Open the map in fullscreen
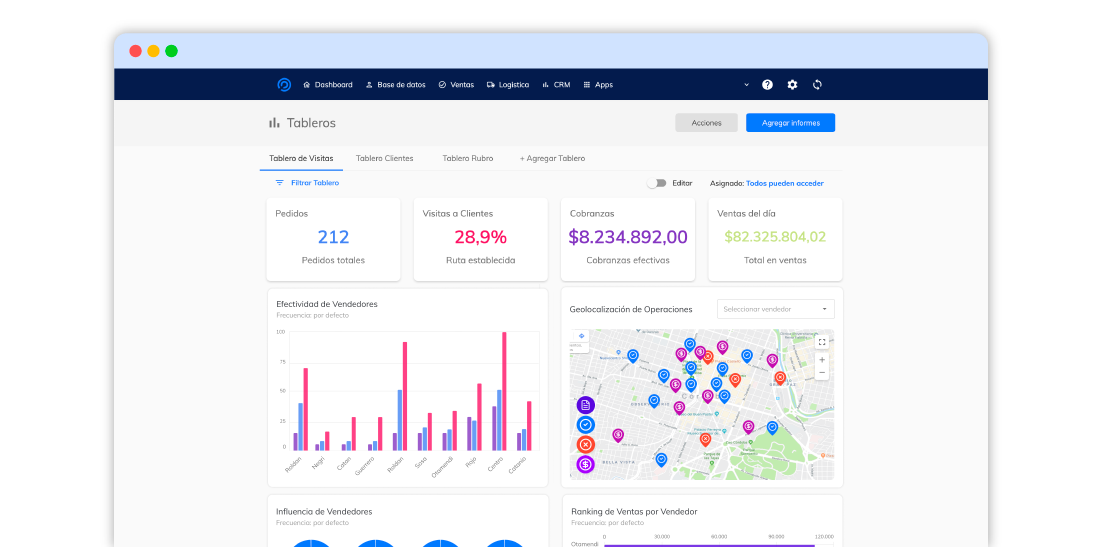Image resolution: width=1100 pixels, height=547 pixels. click(822, 342)
